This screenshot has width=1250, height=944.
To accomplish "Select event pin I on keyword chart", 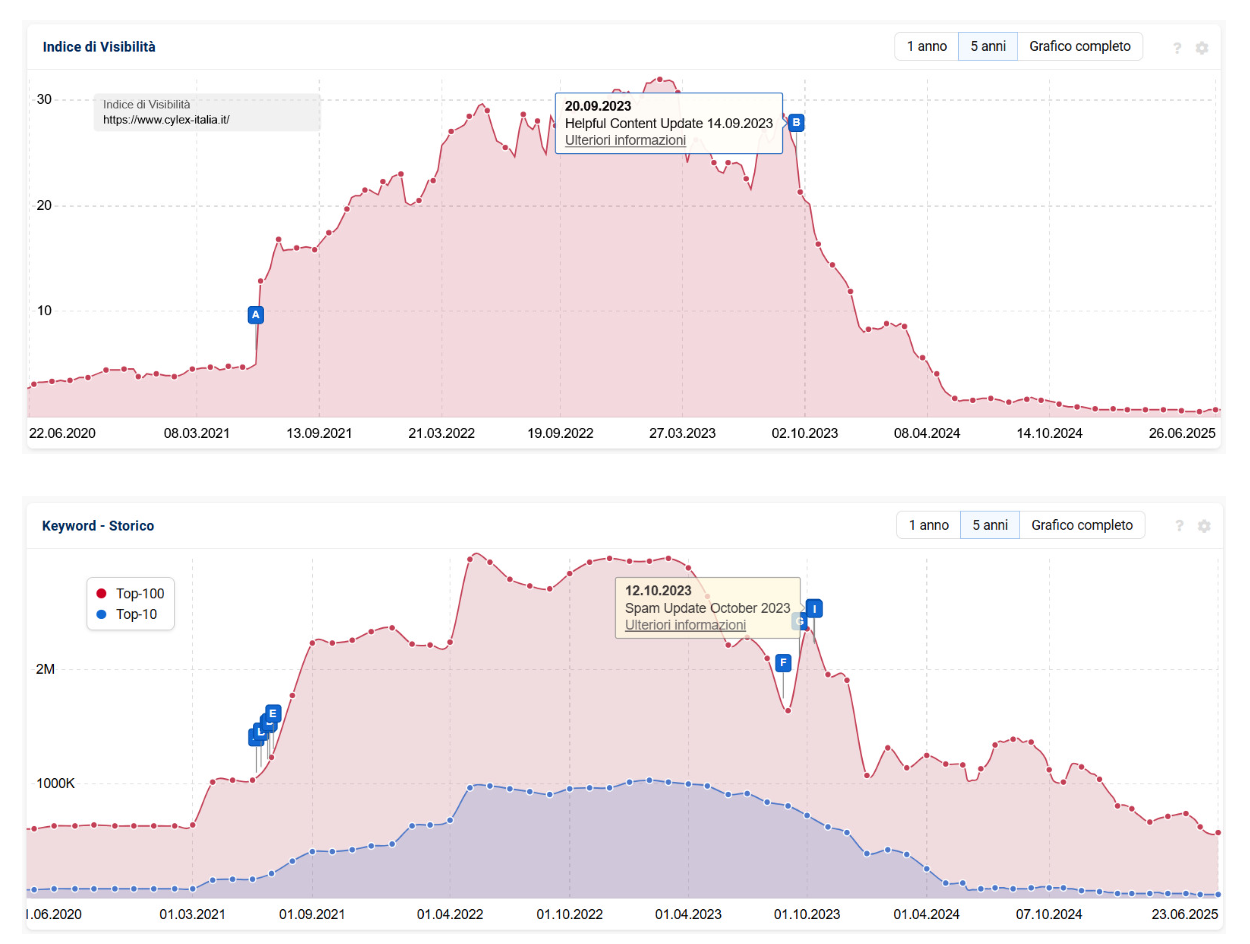I will (x=814, y=608).
